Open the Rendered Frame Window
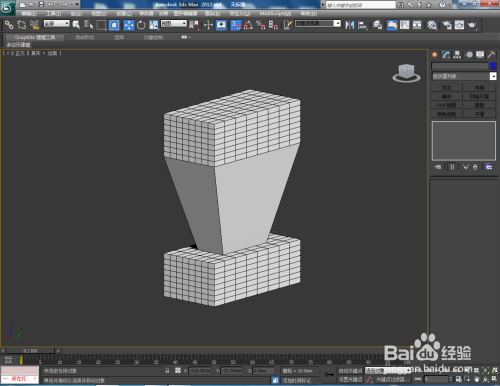The height and width of the screenshot is (386, 500). [459, 25]
